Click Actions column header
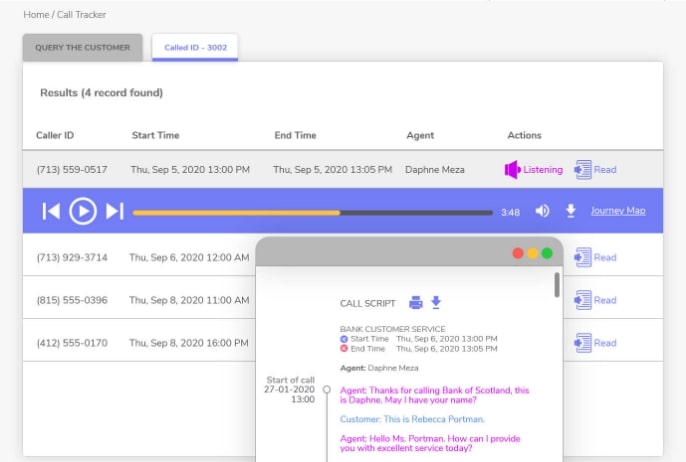686x462 pixels. [524, 135]
